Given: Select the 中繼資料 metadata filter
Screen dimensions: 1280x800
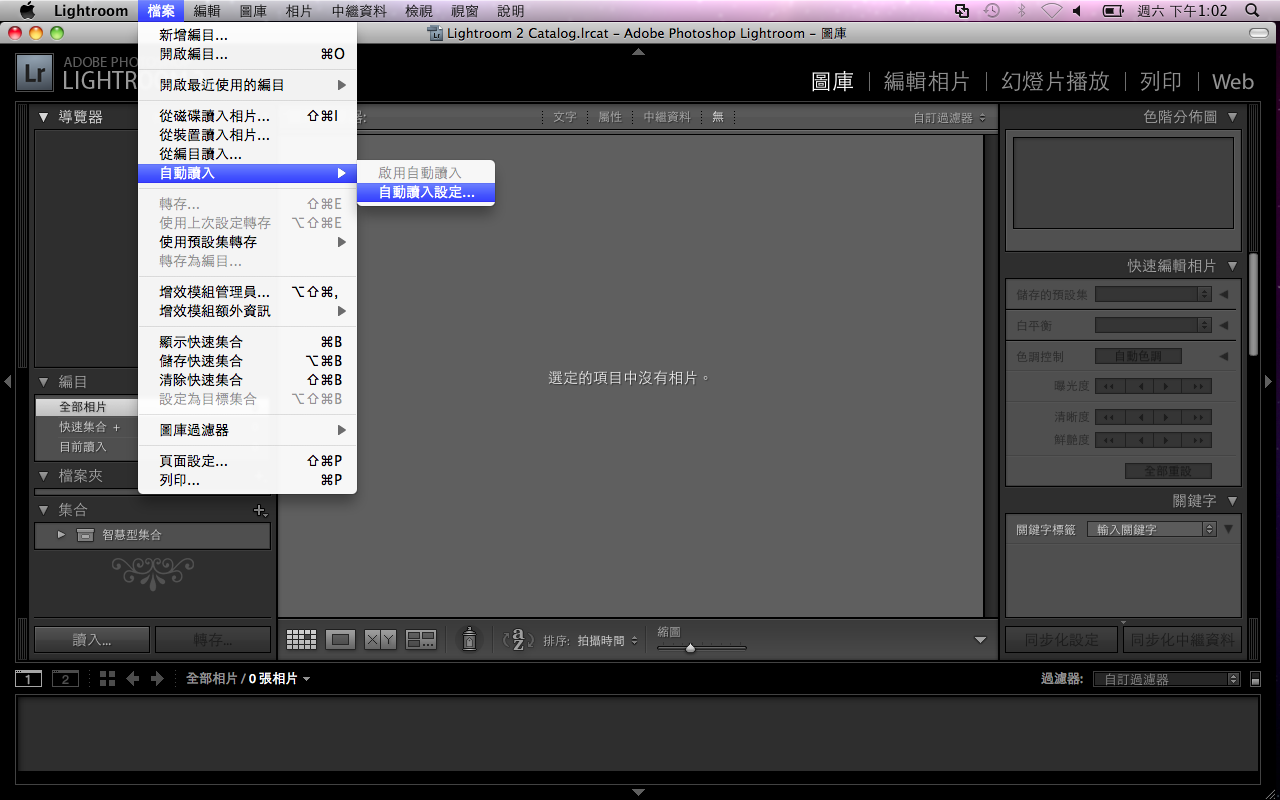Looking at the screenshot, I should [667, 117].
